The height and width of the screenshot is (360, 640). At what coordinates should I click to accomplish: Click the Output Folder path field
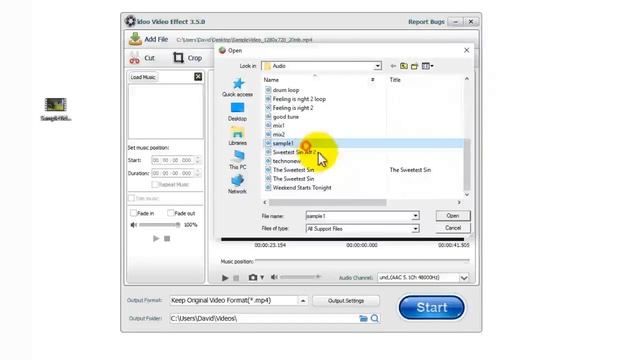point(264,318)
